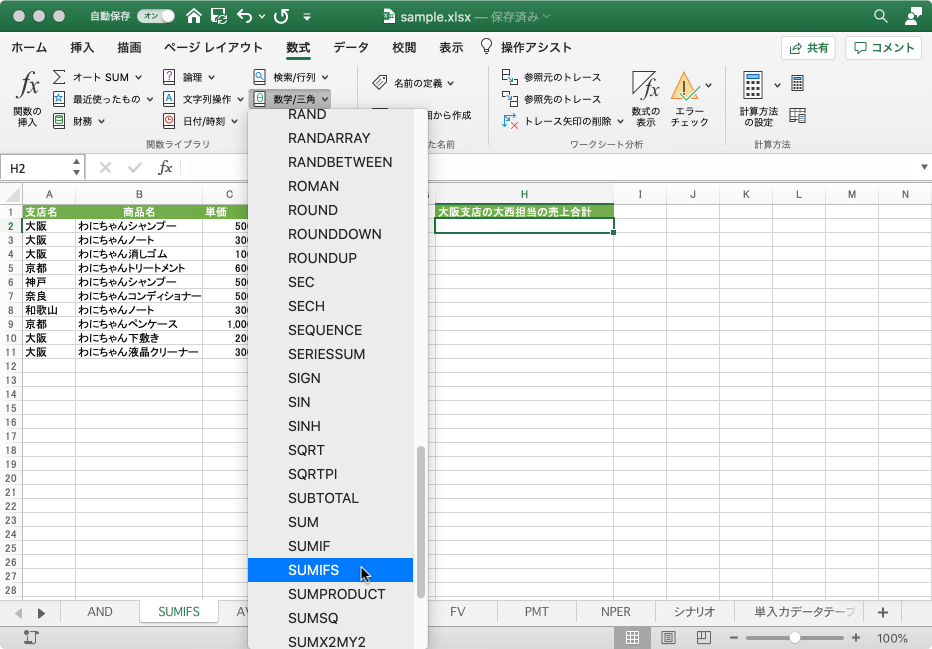Select the column H header

tap(524, 194)
